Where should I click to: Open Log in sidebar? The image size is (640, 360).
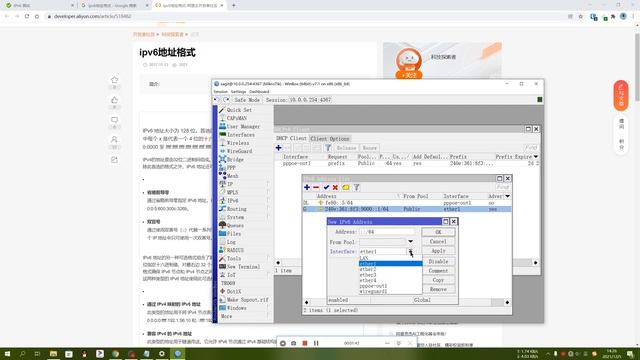click(x=231, y=242)
